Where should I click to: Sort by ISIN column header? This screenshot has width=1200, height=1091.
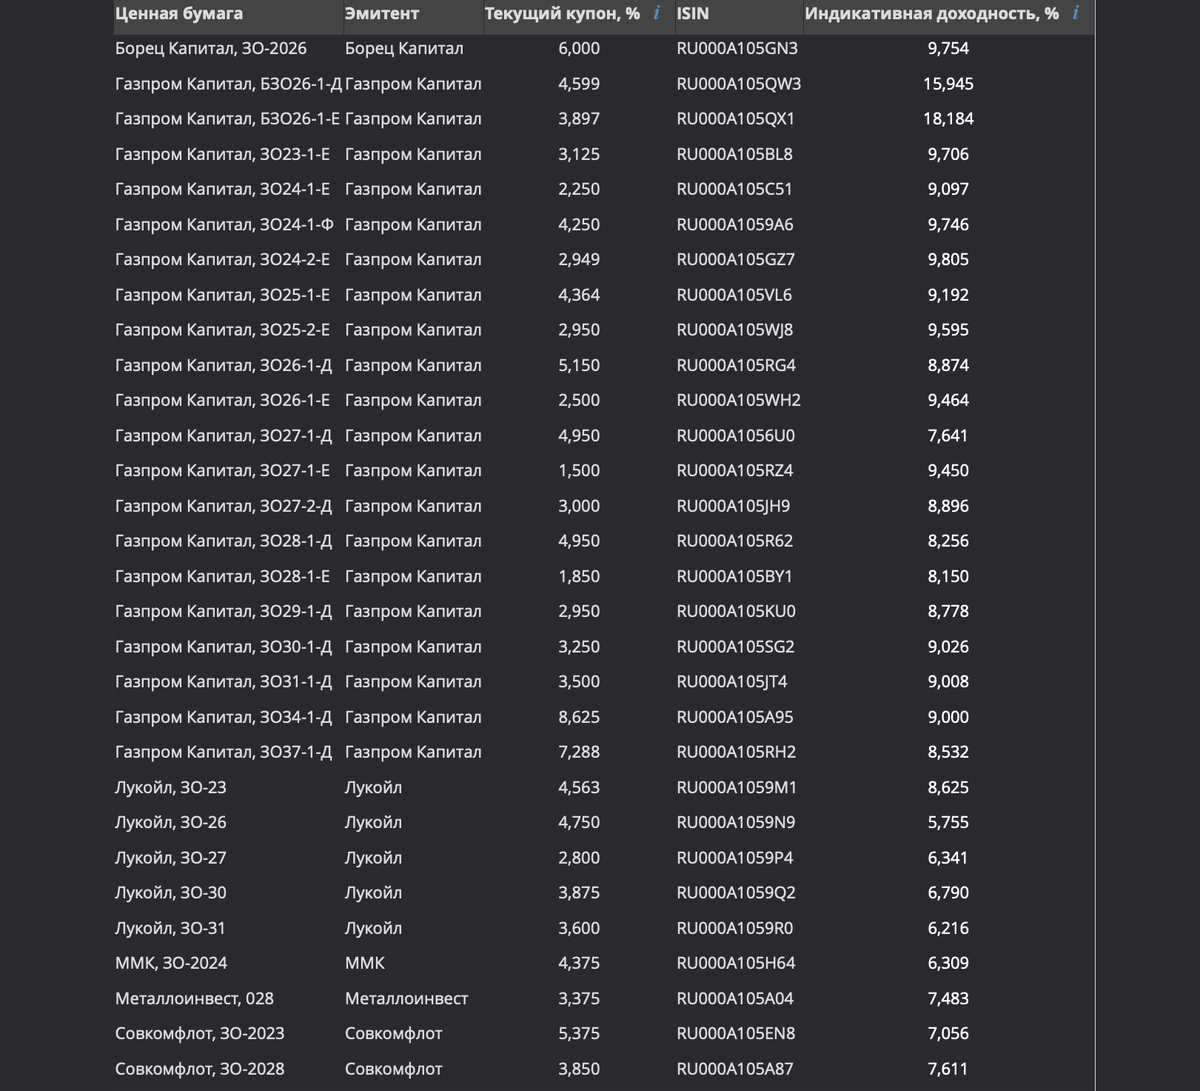coord(693,14)
